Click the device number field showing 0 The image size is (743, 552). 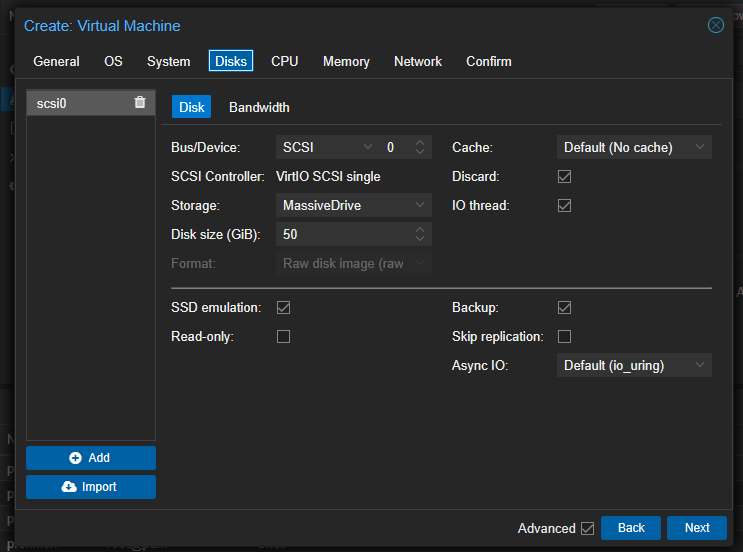(396, 147)
